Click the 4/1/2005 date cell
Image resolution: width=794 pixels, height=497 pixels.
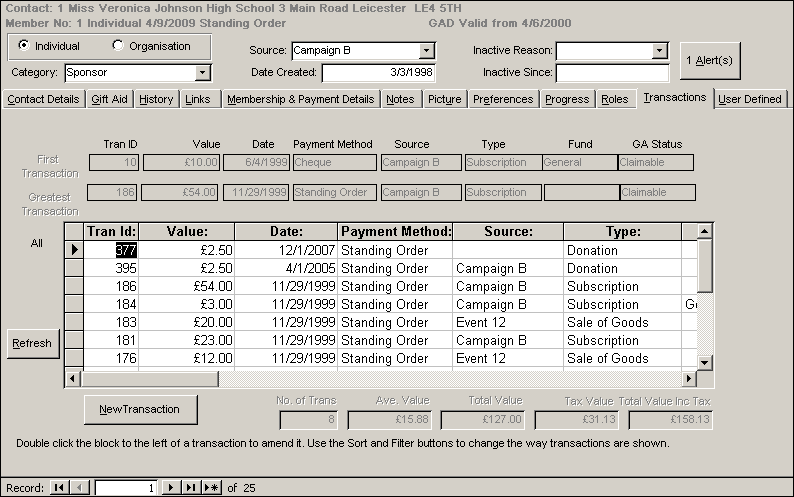(x=286, y=268)
